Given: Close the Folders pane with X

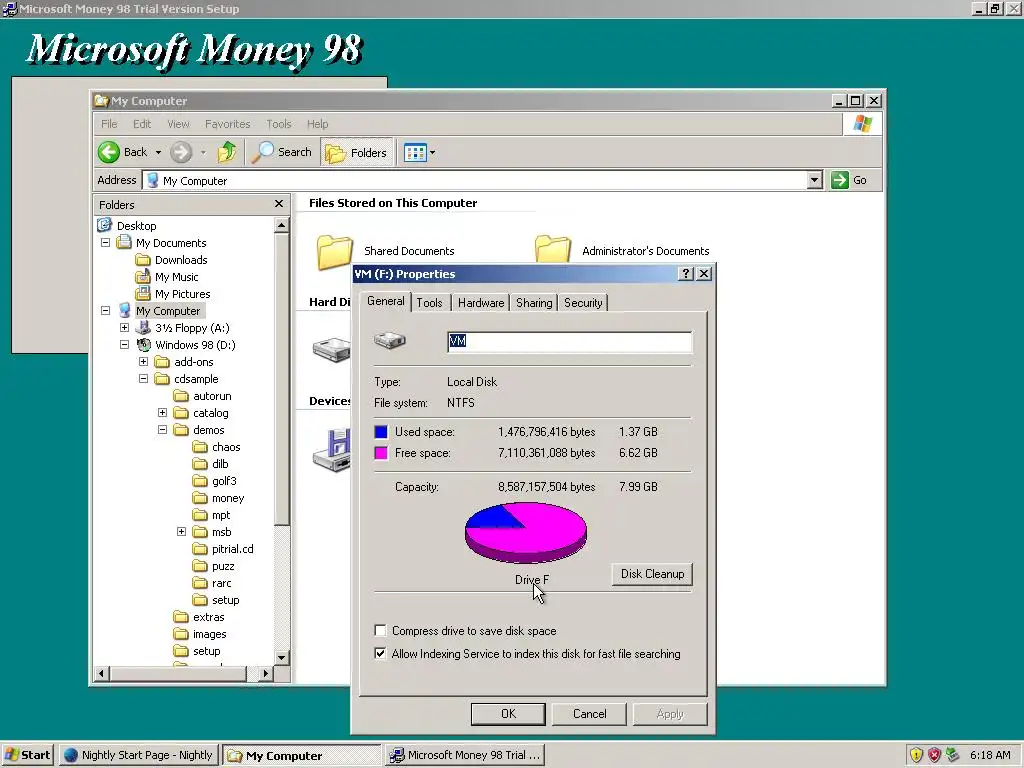Looking at the screenshot, I should point(279,204).
